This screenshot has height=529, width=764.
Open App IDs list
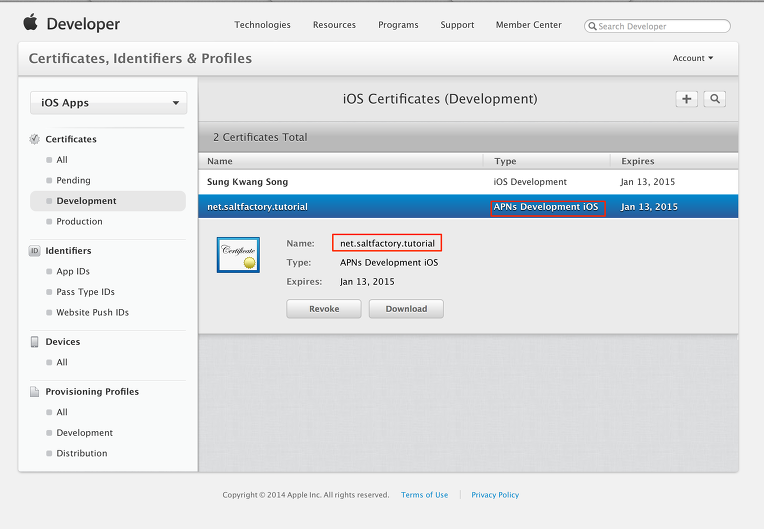coord(73,271)
